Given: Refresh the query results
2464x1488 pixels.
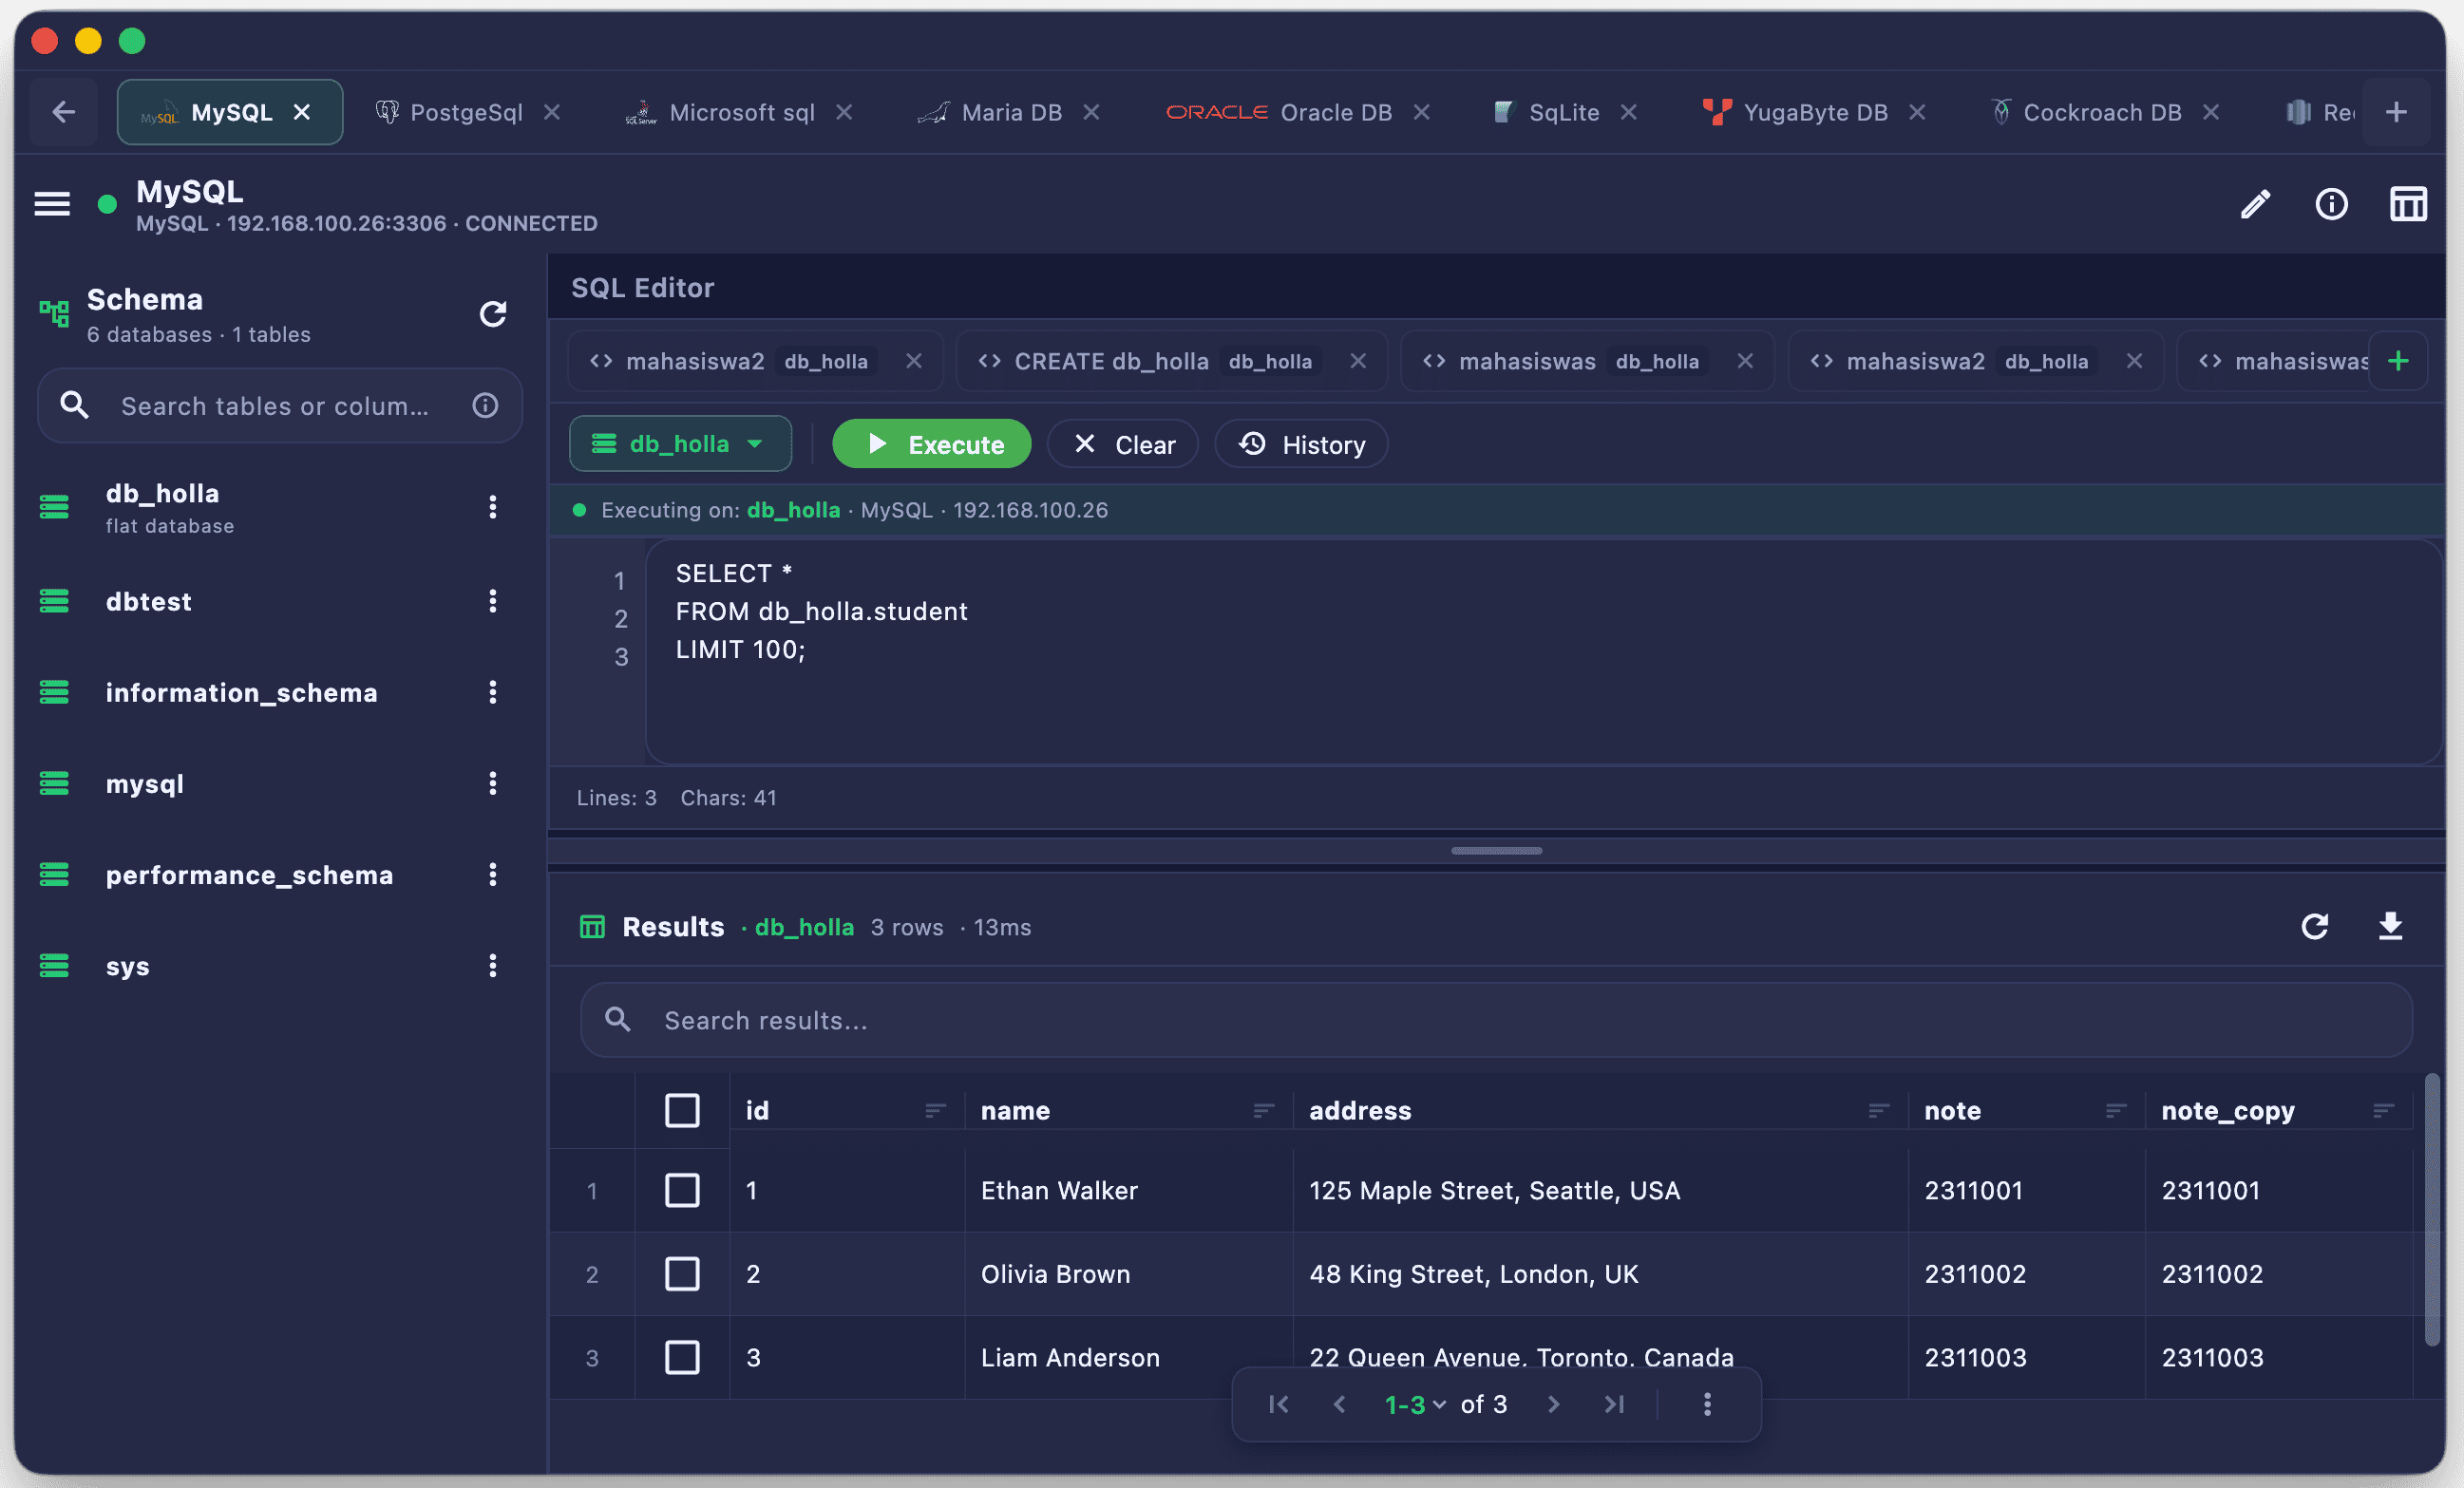Looking at the screenshot, I should coord(2314,926).
